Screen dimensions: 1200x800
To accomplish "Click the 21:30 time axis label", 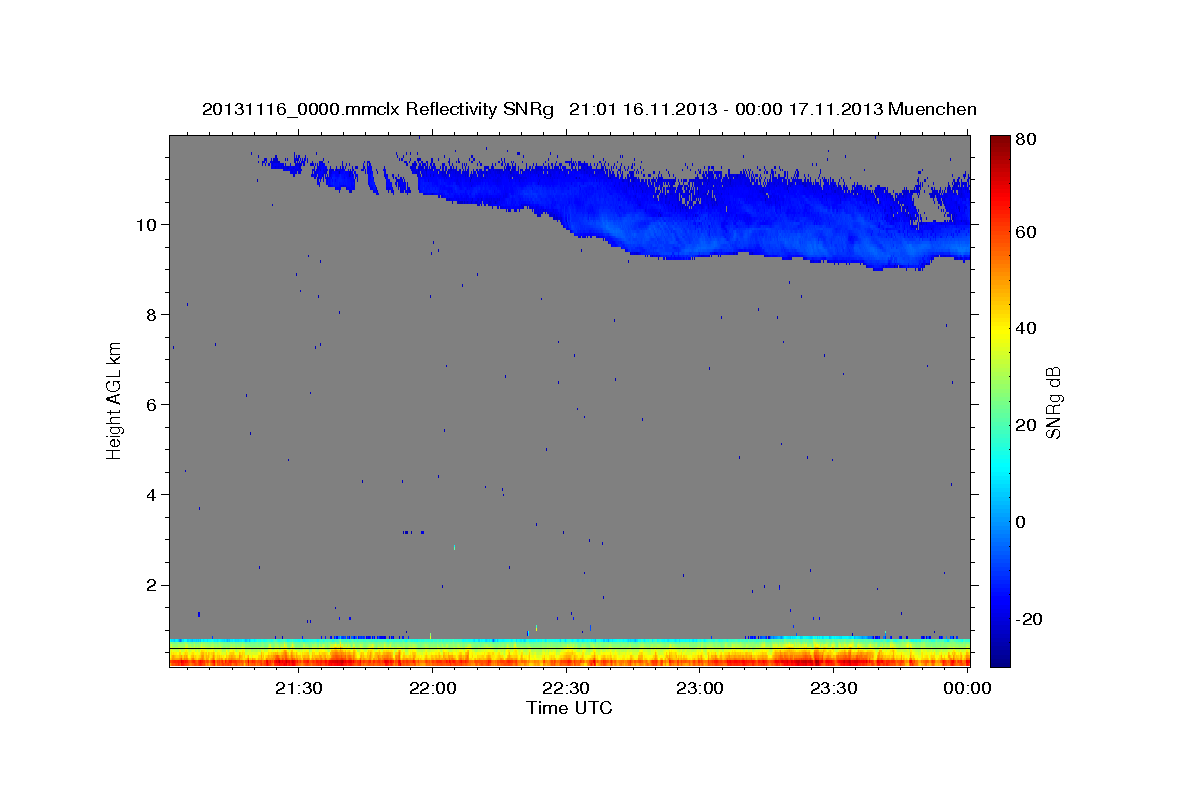I will tap(299, 688).
